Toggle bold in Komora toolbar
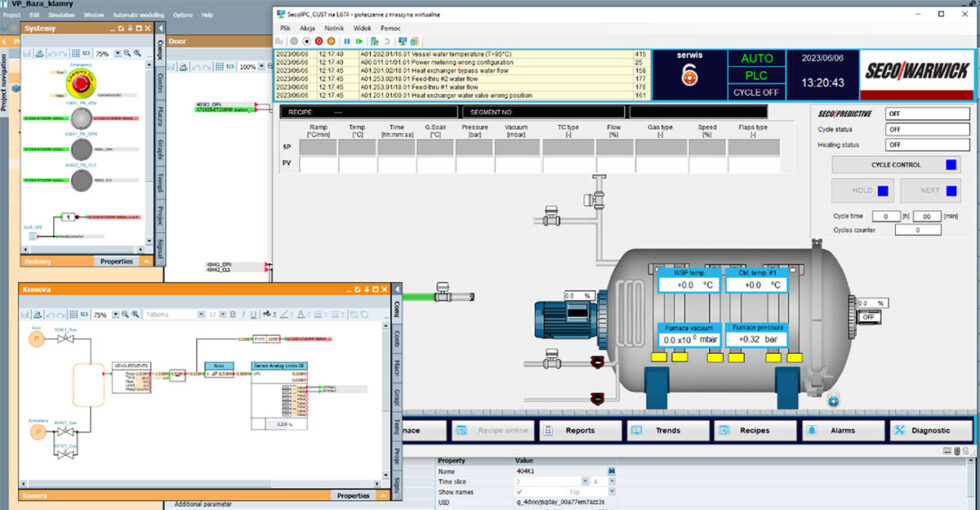 [x=232, y=314]
